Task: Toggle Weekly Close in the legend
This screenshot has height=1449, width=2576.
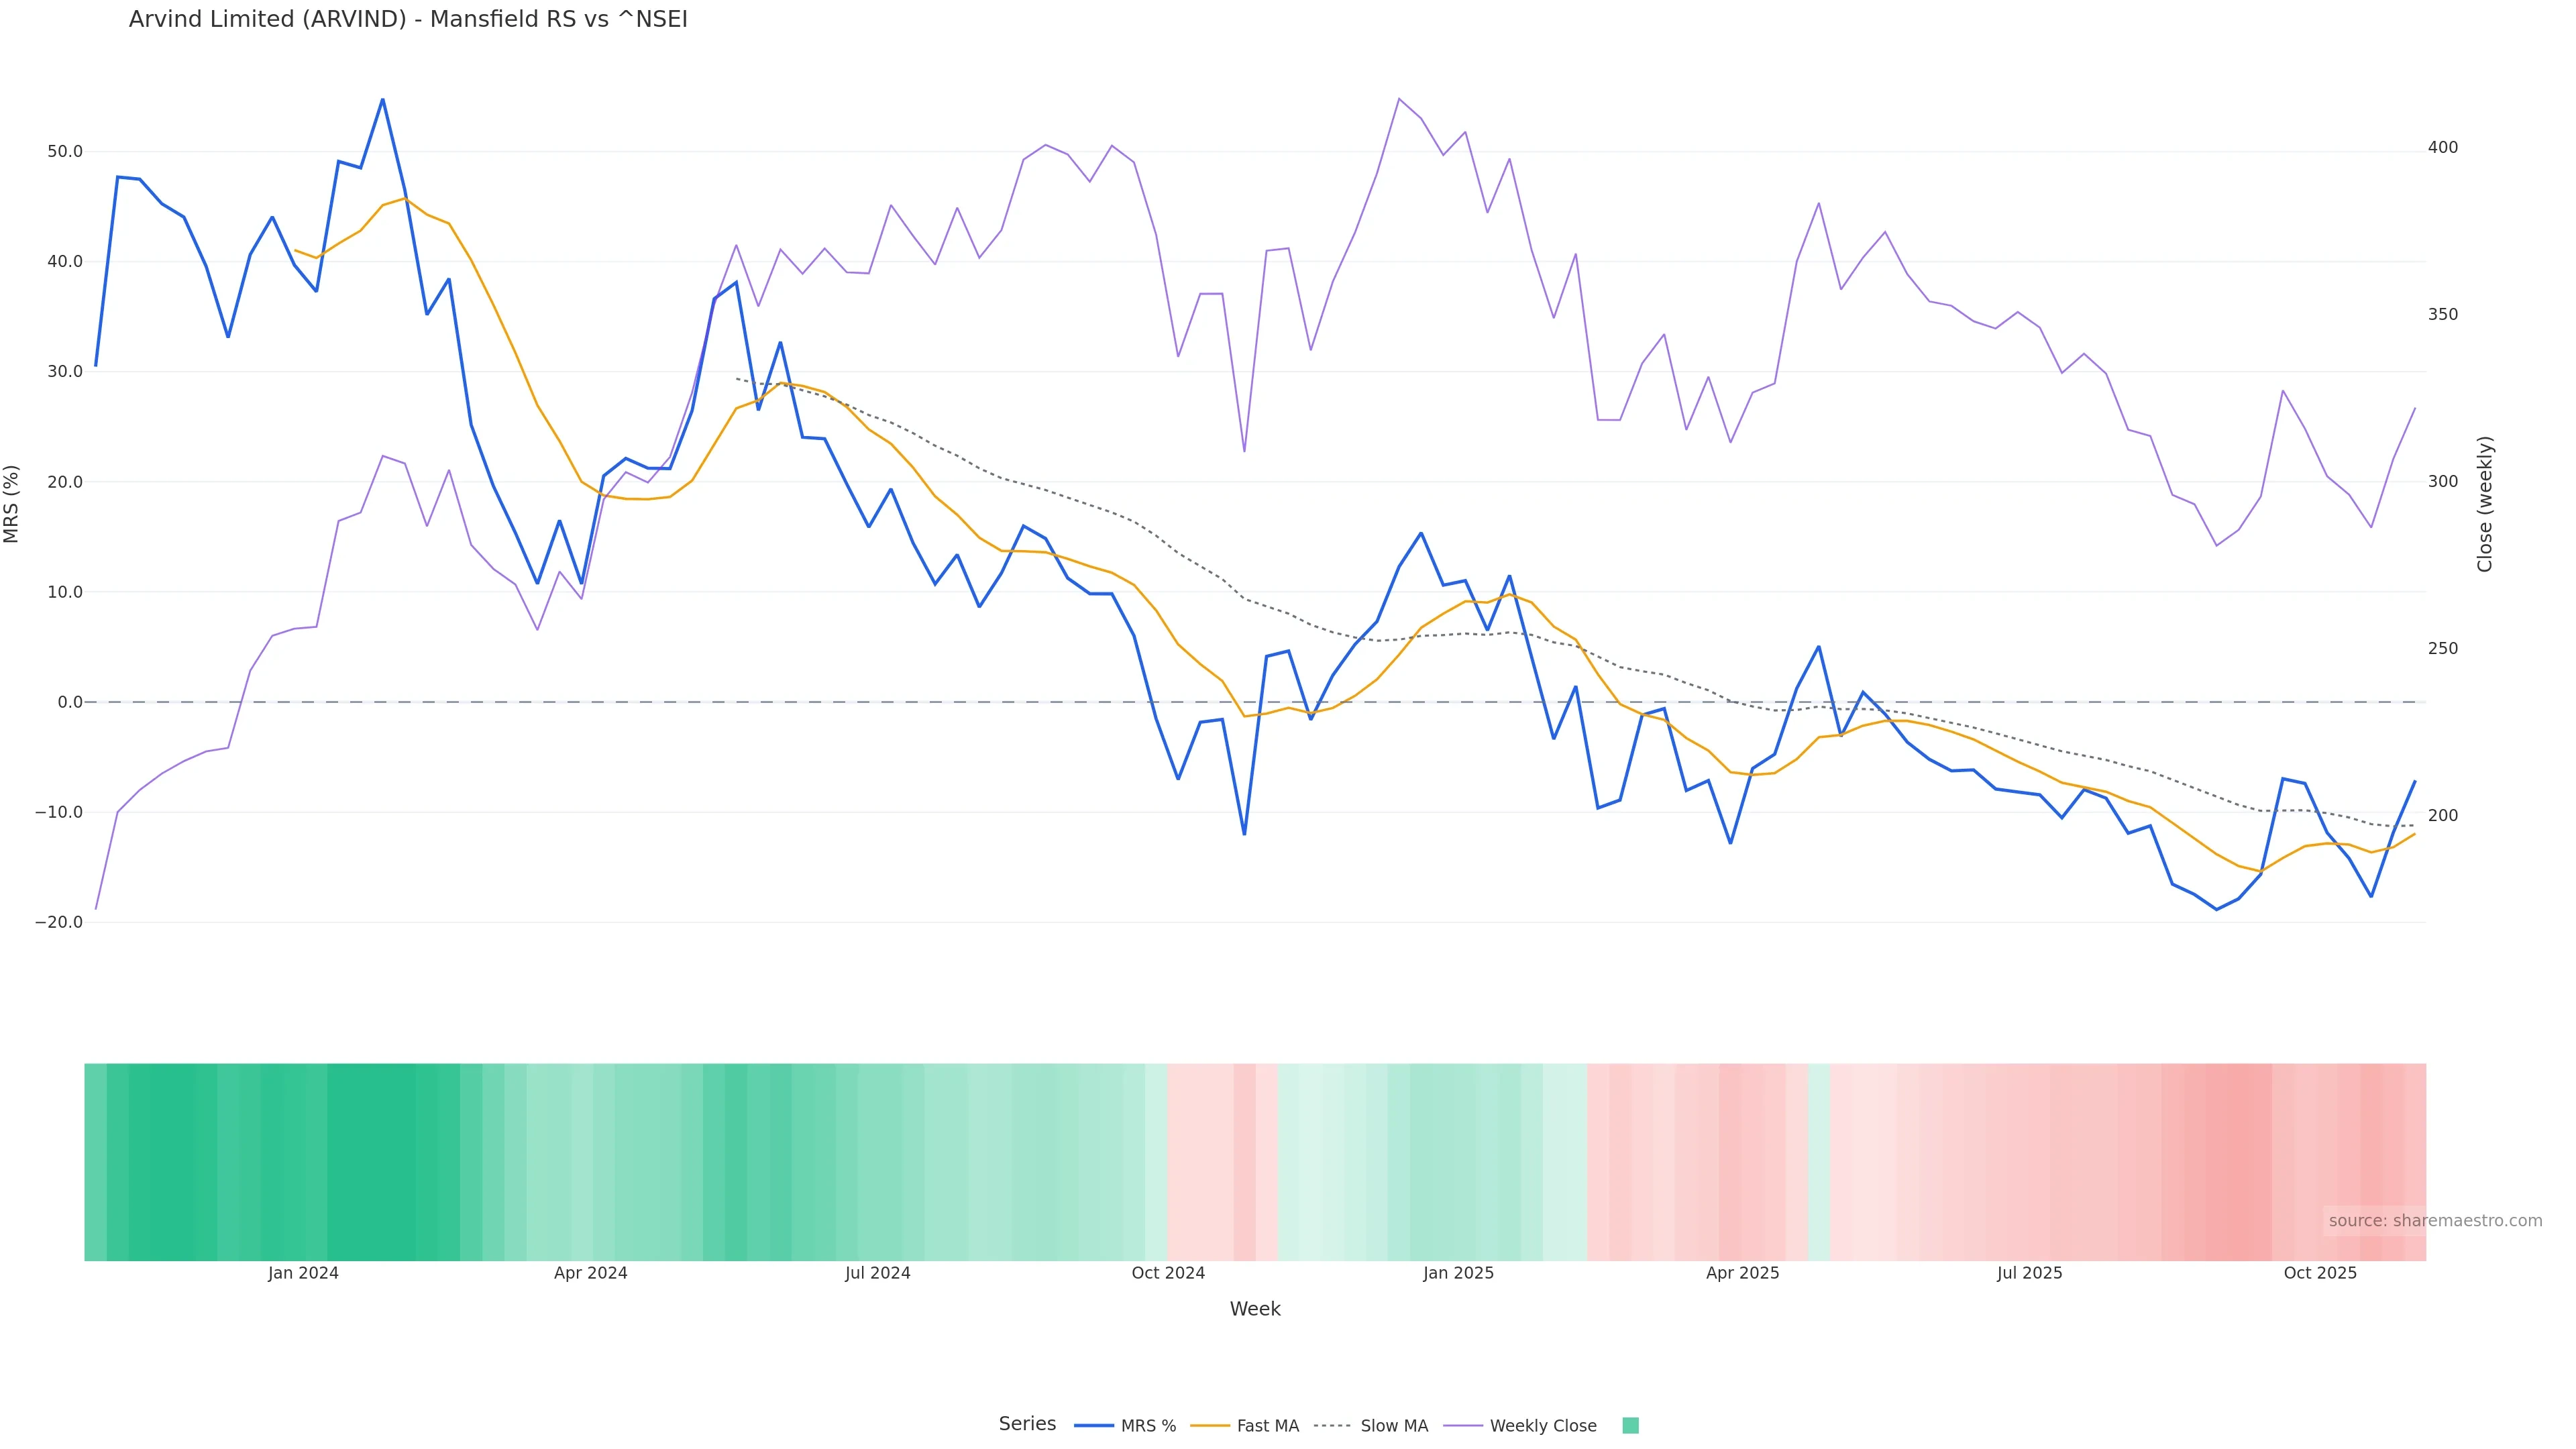Action: [1542, 1426]
